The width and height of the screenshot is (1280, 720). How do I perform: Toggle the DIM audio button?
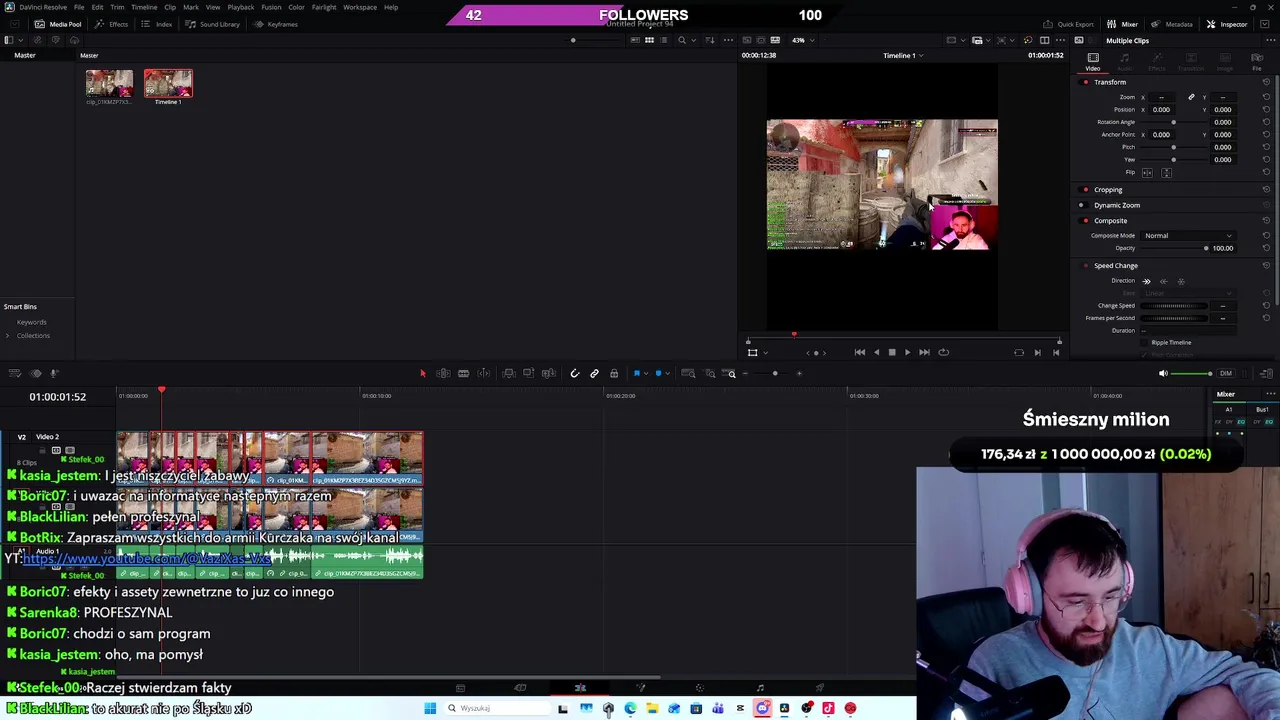click(x=1226, y=373)
